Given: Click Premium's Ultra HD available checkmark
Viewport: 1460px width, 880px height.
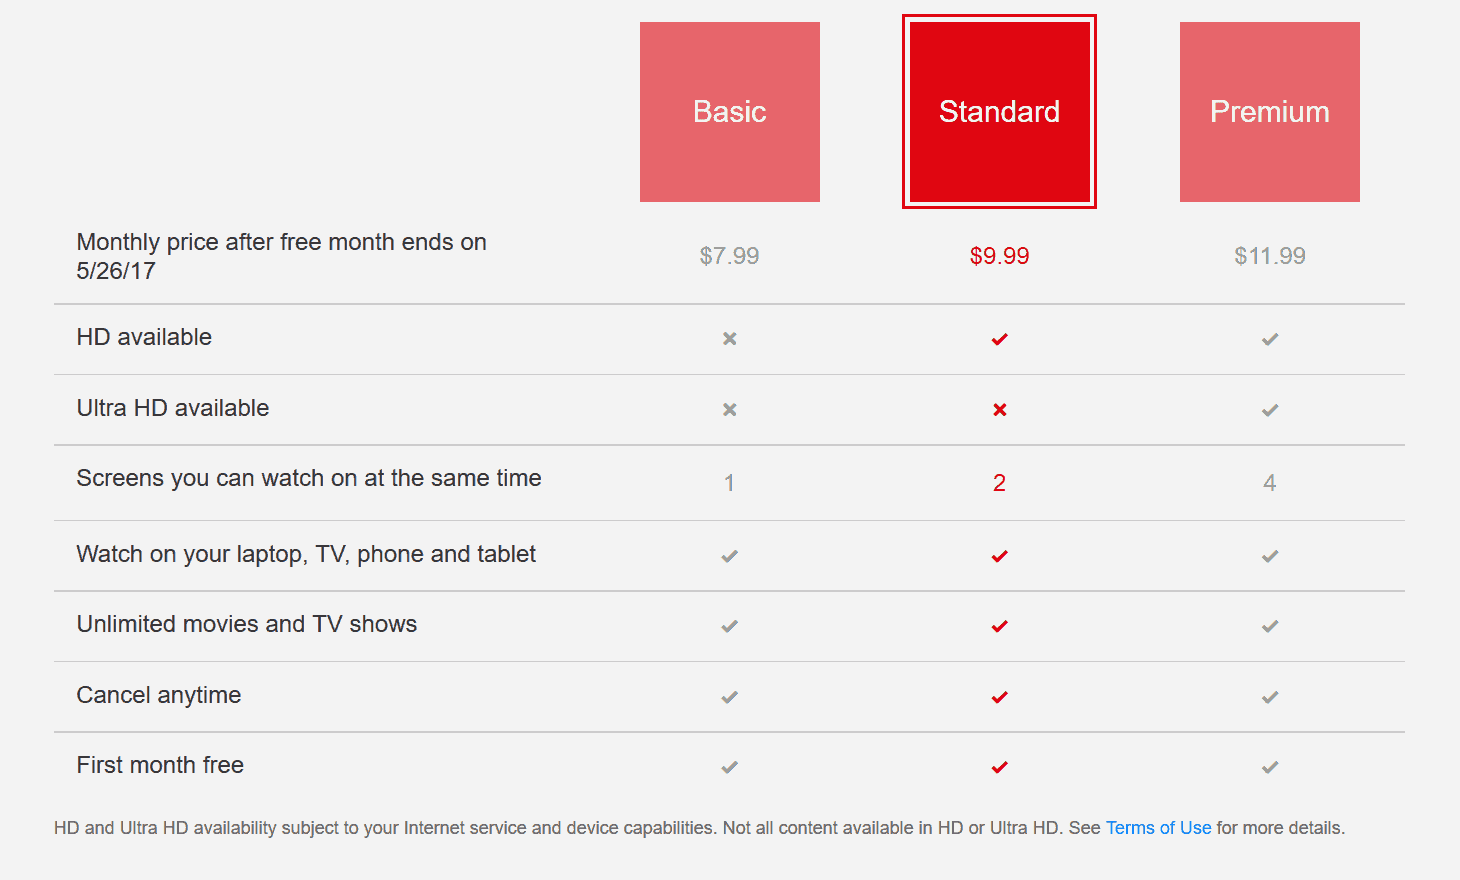Looking at the screenshot, I should click(x=1270, y=410).
